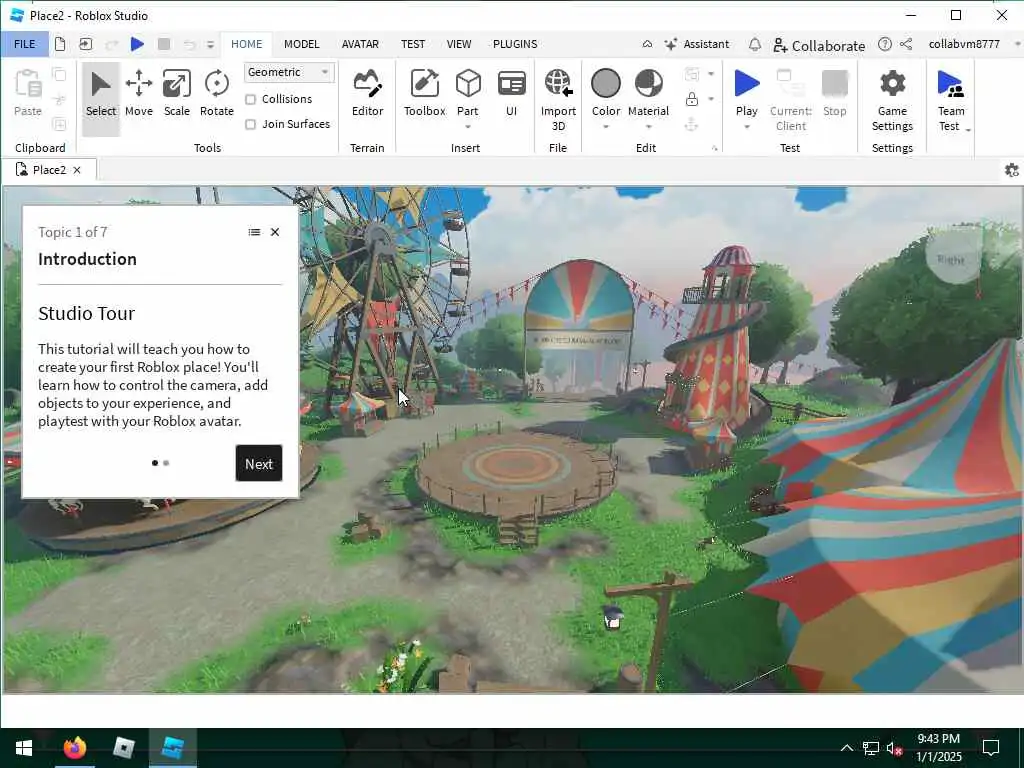This screenshot has height=768, width=1024.
Task: Pick the Rotate tool
Action: coord(216,95)
